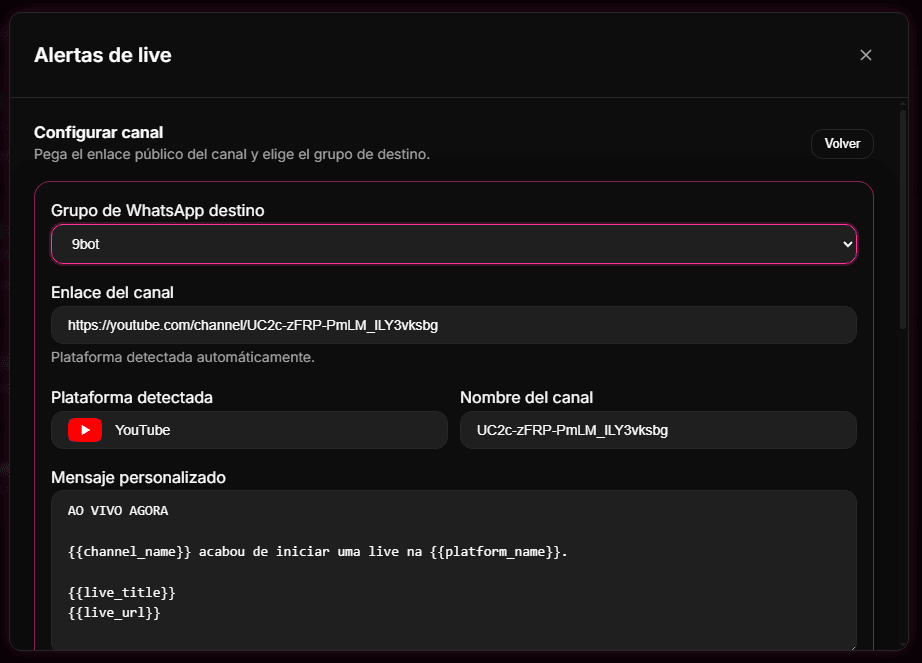Click the Volver button
The width and height of the screenshot is (922, 663).
842,144
